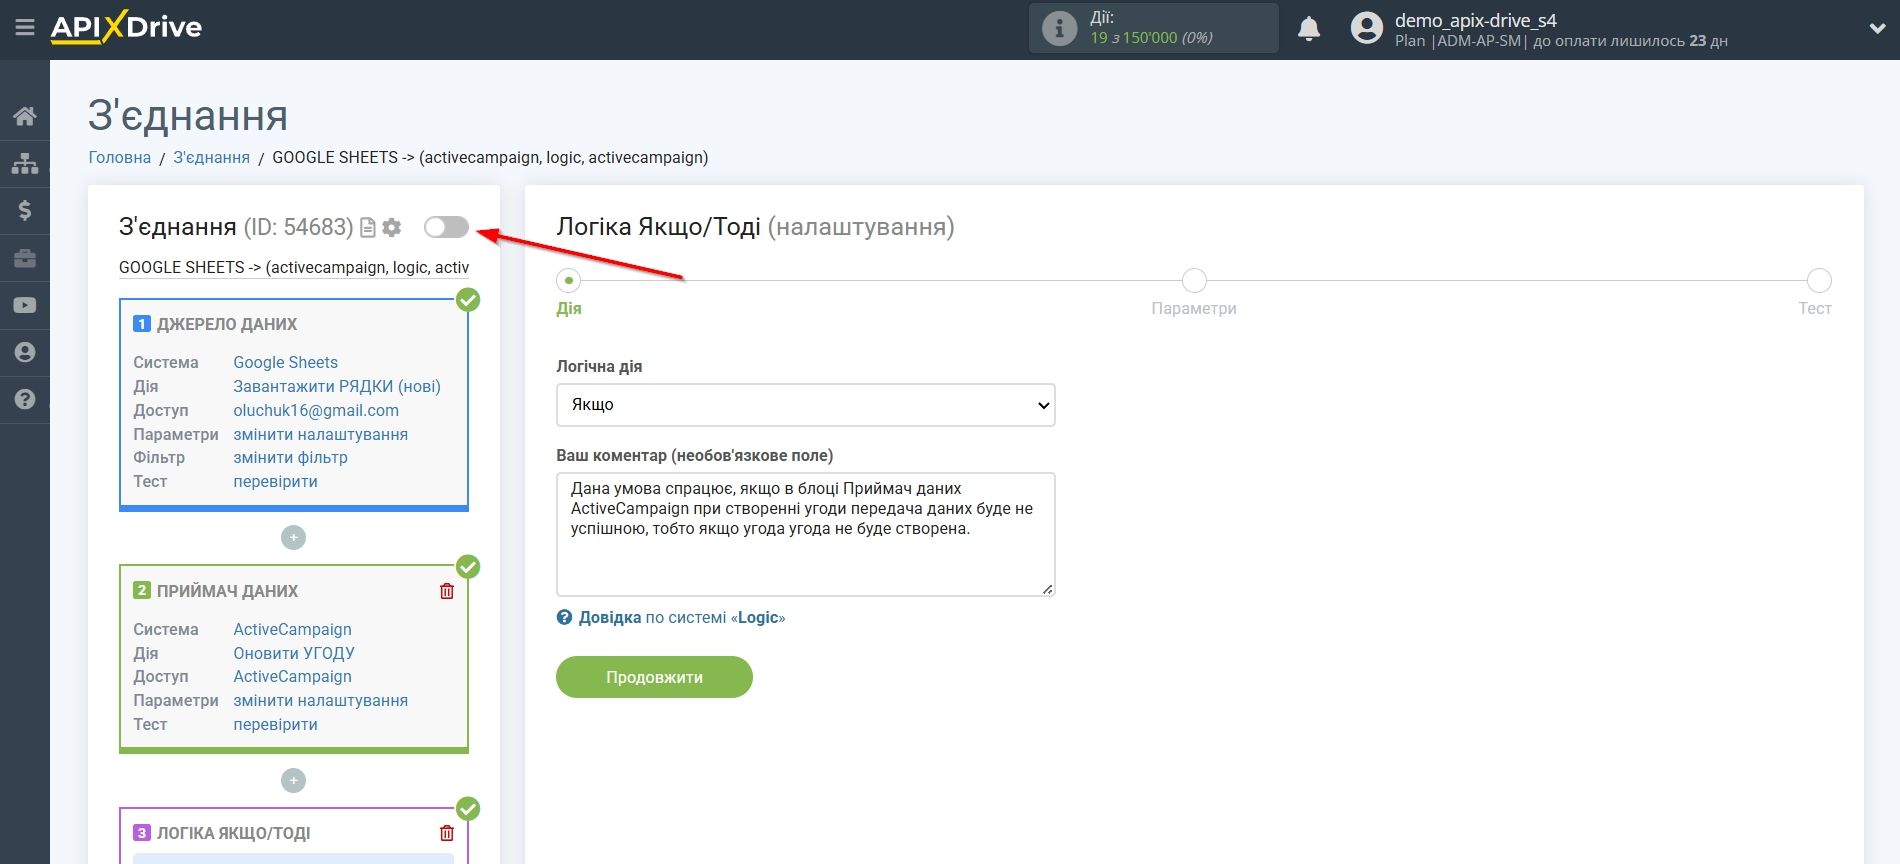Open Довідка по системі Logic help
The height and width of the screenshot is (864, 1900).
pyautogui.click(x=671, y=618)
